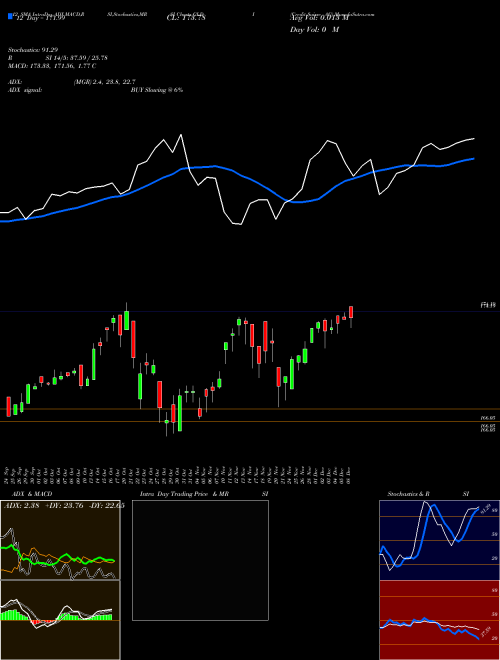
Task: Click the current price label on the right axis
Action: tap(488, 305)
